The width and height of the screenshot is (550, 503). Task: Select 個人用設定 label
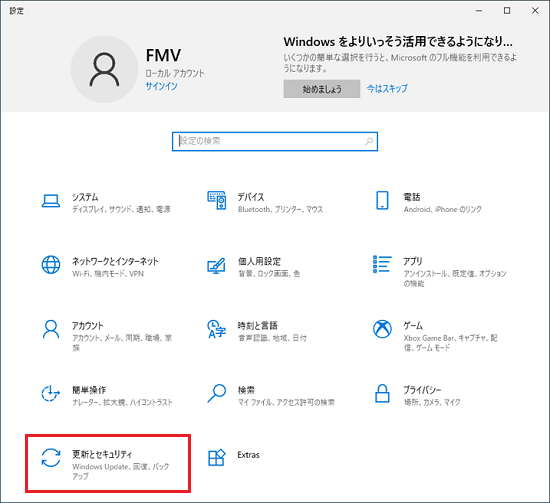coord(259,261)
